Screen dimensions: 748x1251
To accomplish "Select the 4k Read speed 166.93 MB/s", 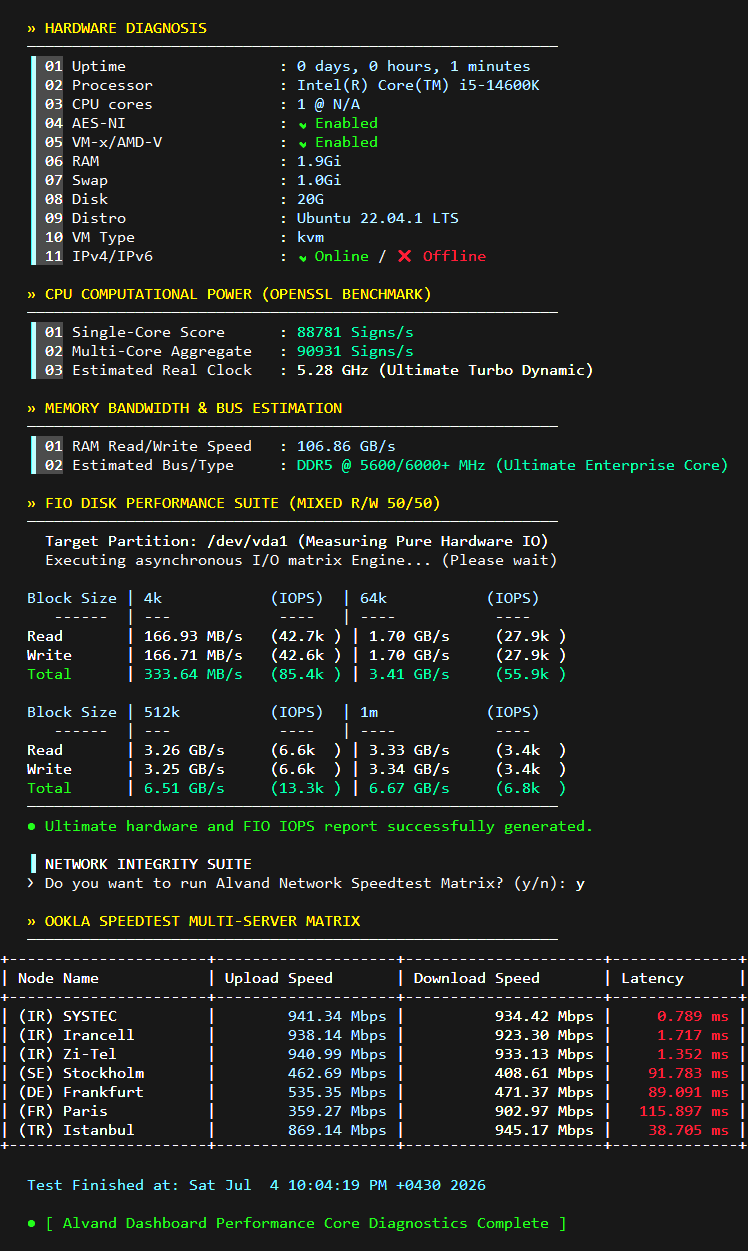I will tap(193, 636).
